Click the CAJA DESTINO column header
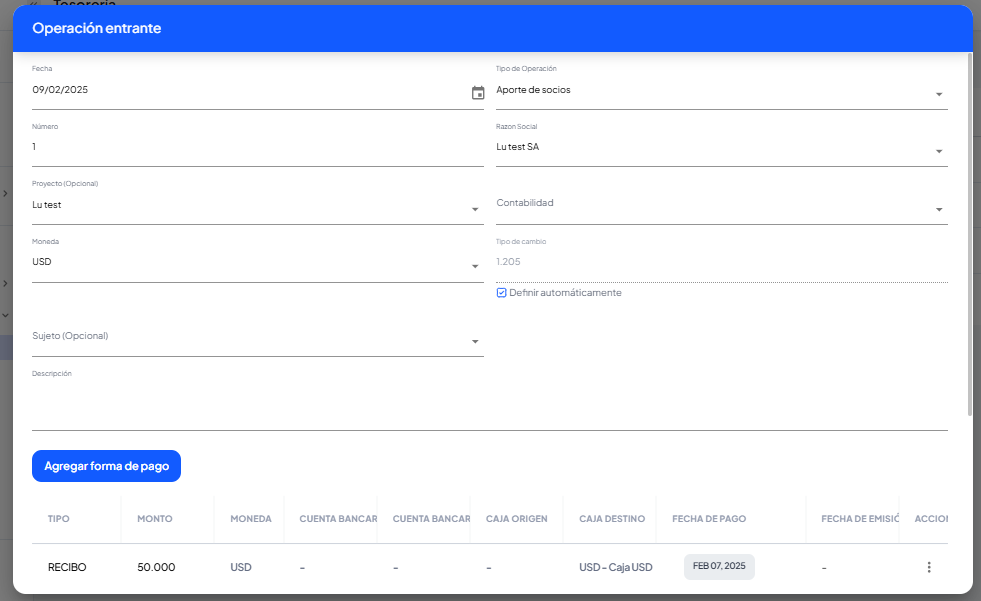Image resolution: width=981 pixels, height=601 pixels. coord(611,519)
